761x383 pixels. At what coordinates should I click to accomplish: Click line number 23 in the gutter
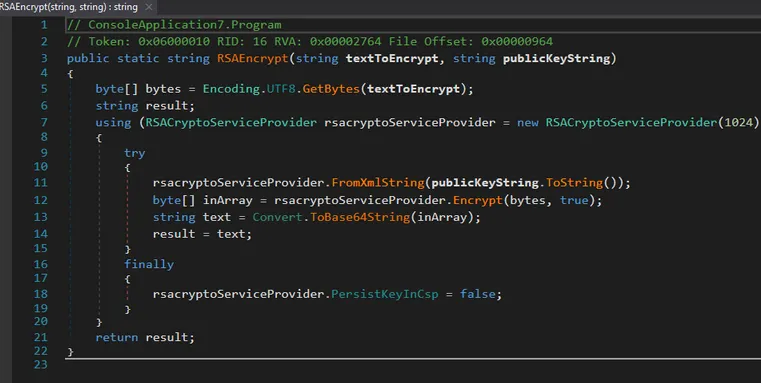(41, 365)
